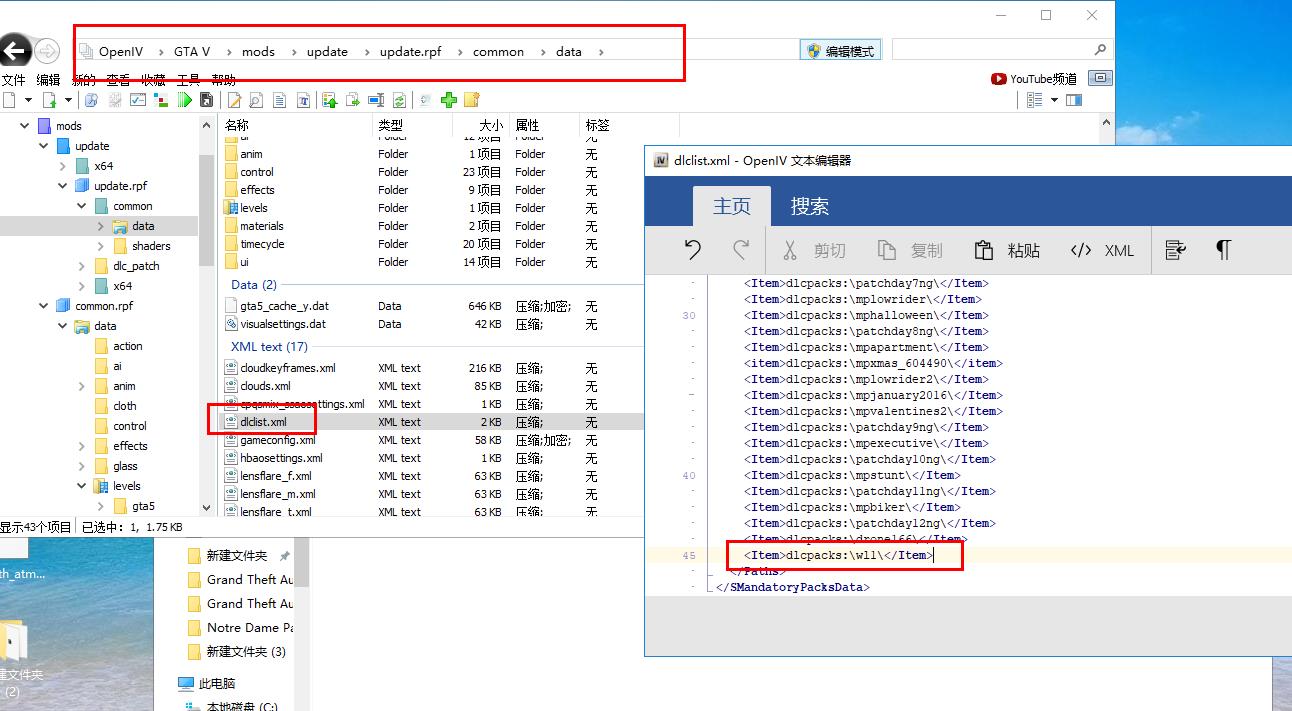The height and width of the screenshot is (711, 1292).
Task: Click the tree panel vertical scrollbar
Action: [x=207, y=210]
